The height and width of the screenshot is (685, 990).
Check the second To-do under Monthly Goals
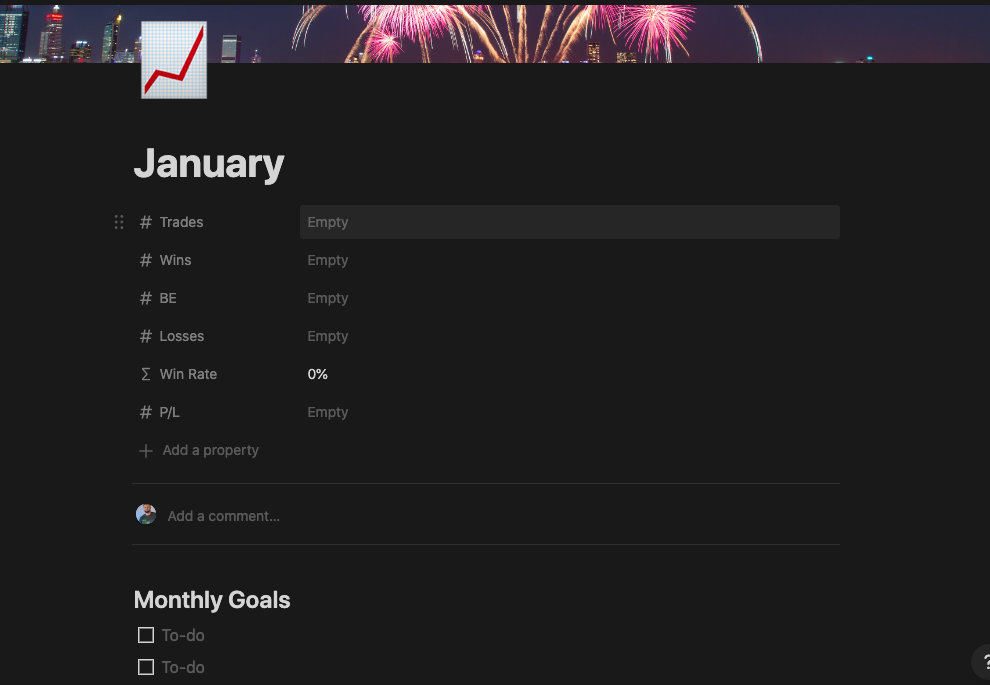146,667
